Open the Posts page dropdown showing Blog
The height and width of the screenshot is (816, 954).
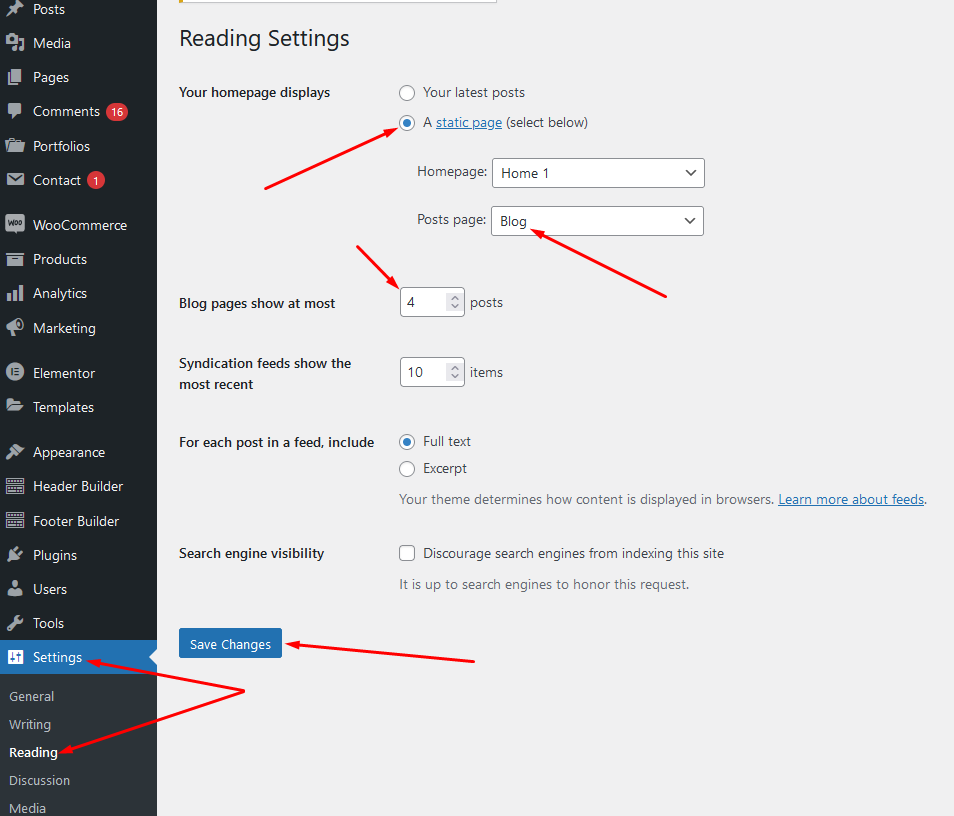point(597,221)
